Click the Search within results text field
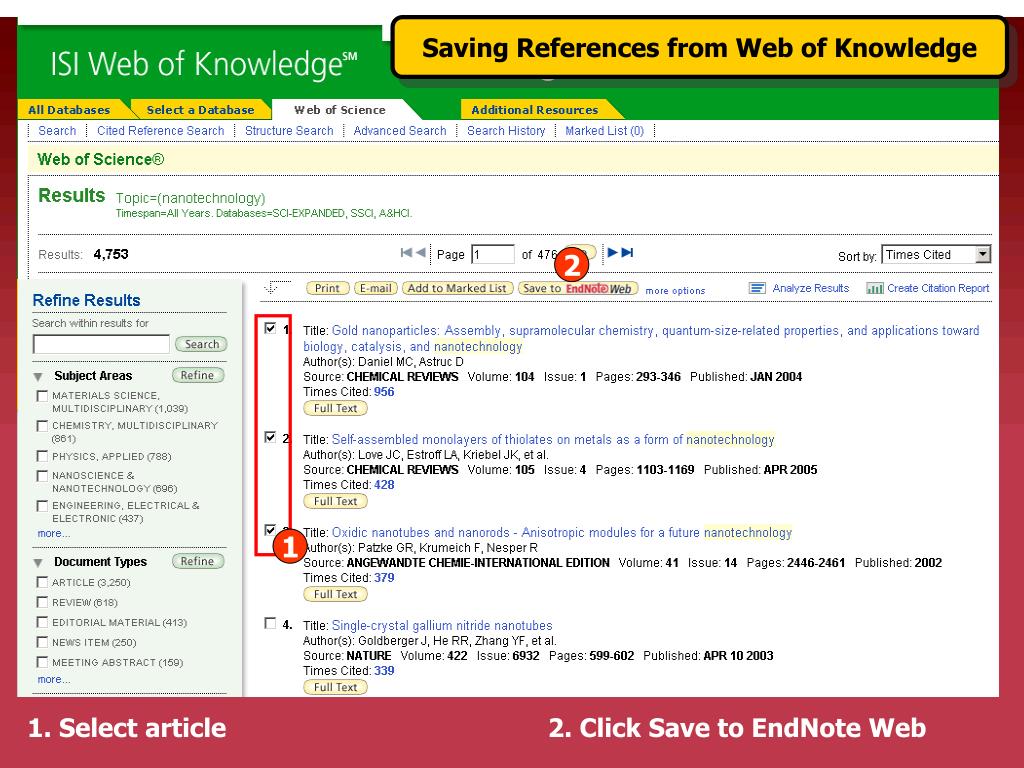This screenshot has width=1024, height=768. (x=101, y=344)
